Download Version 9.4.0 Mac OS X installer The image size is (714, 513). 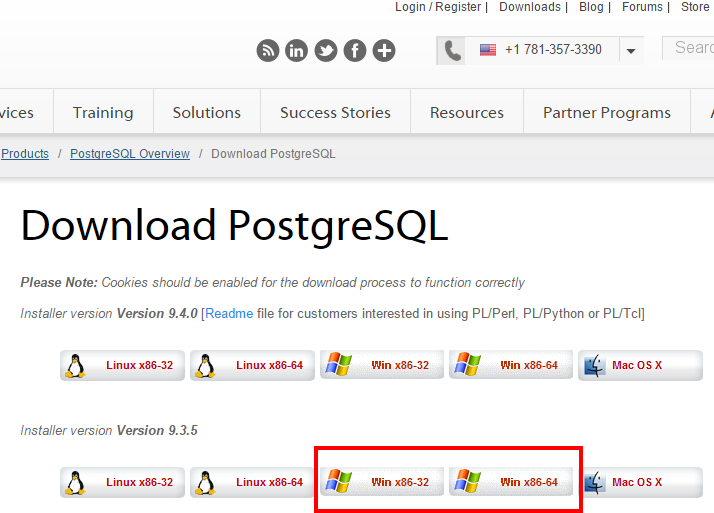pyautogui.click(x=640, y=365)
